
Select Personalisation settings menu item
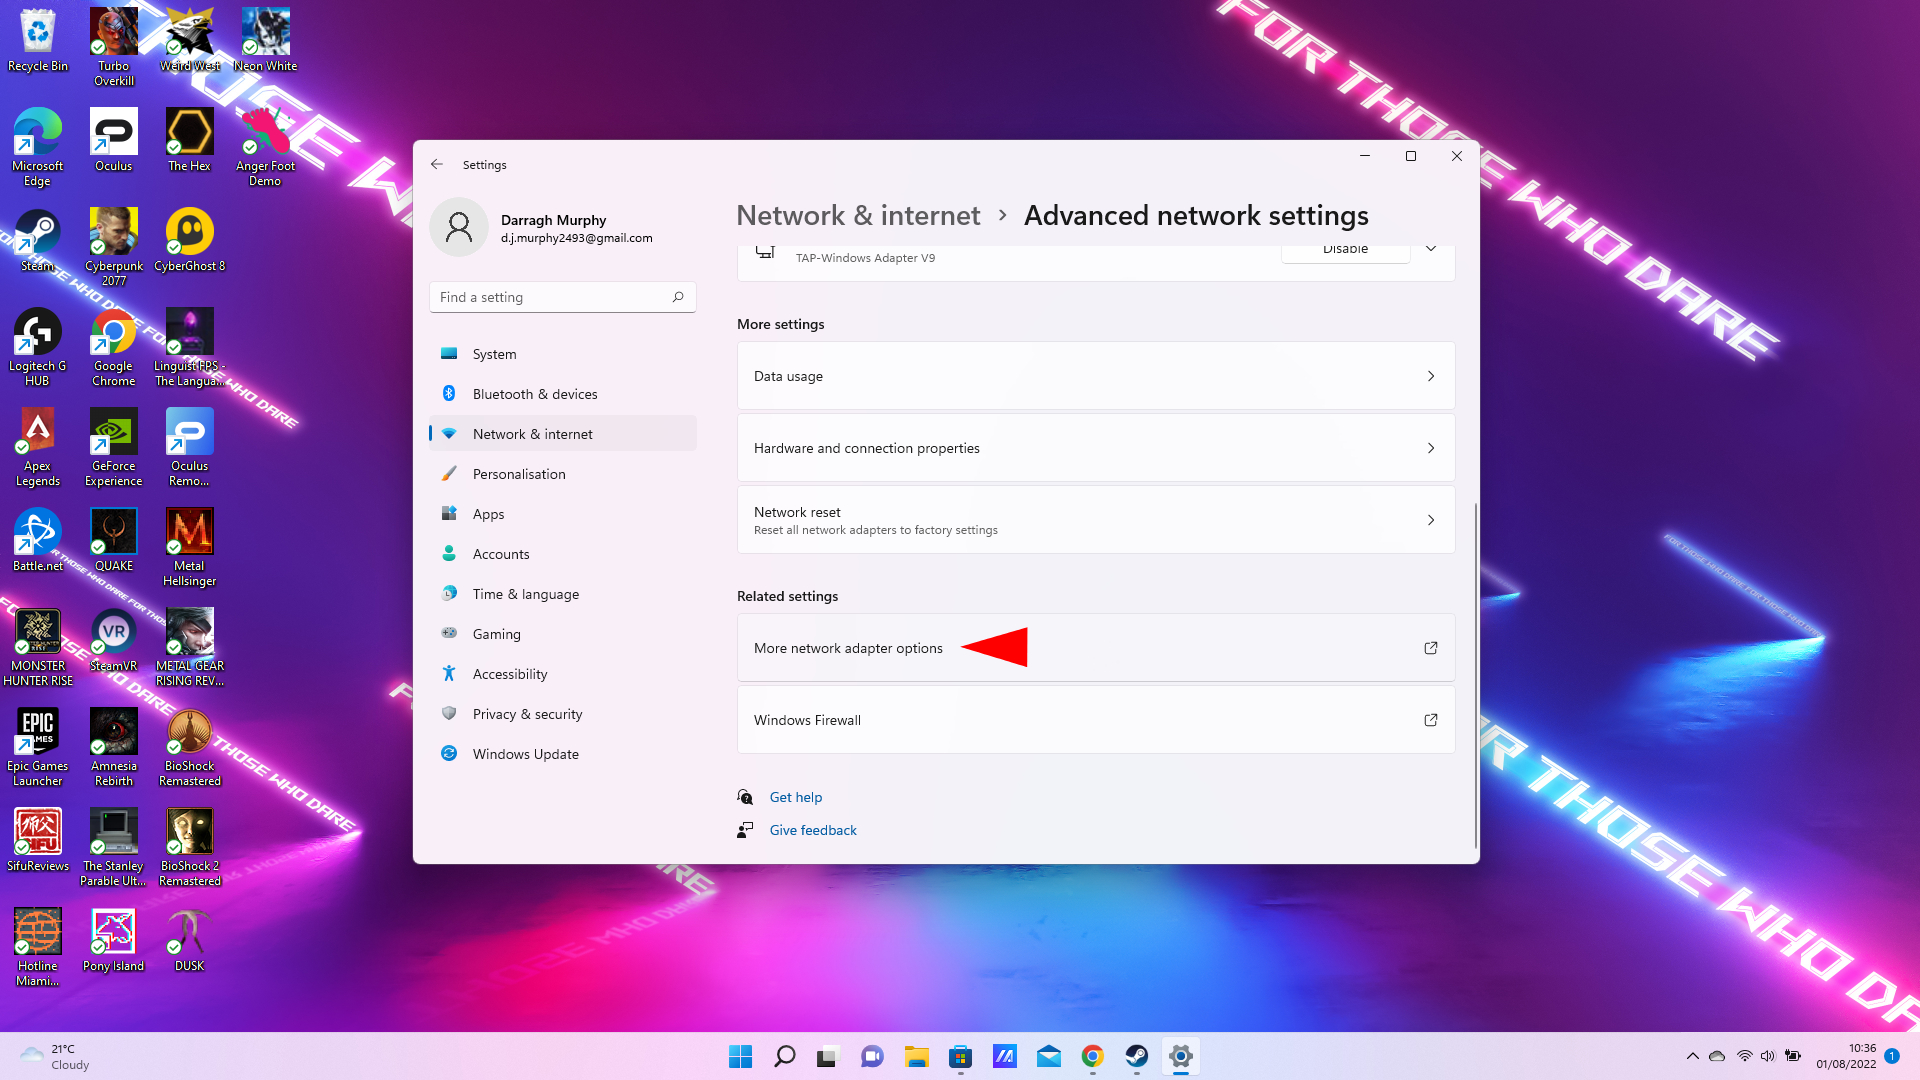(518, 472)
